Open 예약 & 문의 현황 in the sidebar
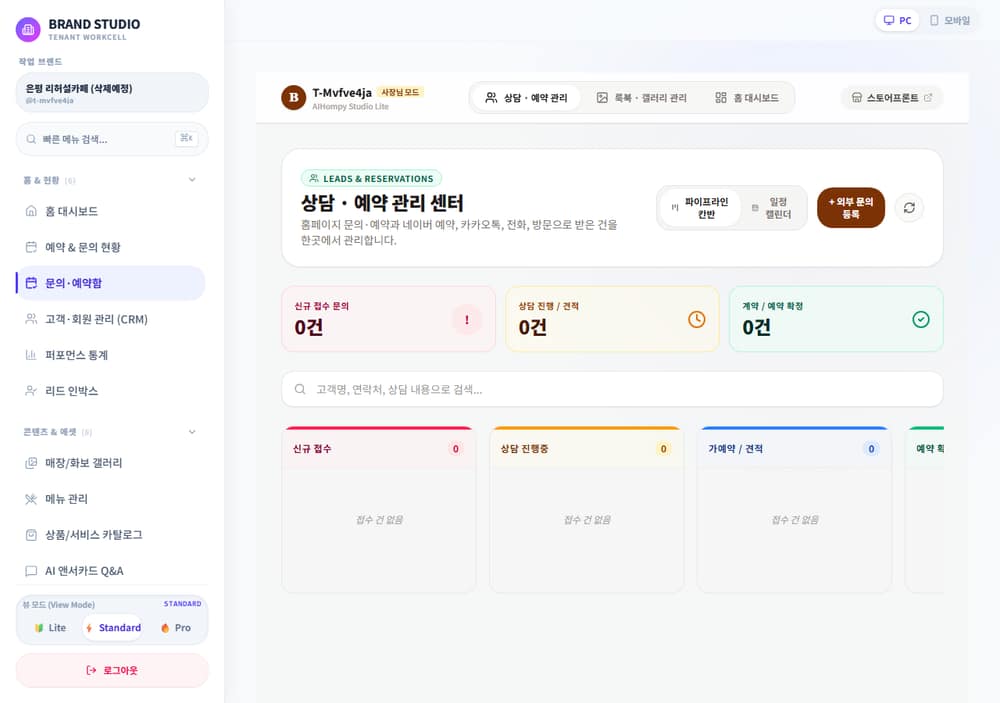 [x=110, y=247]
